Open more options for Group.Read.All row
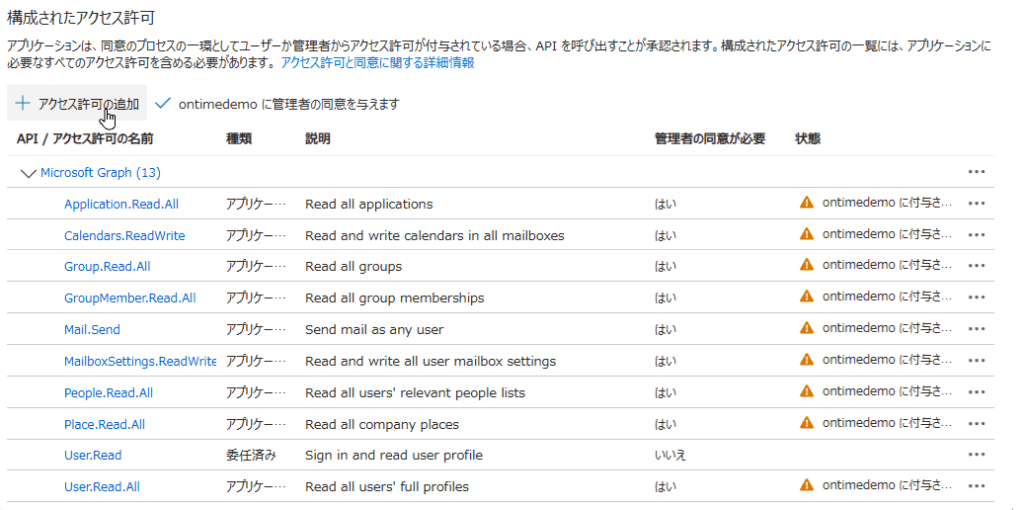 (x=976, y=266)
